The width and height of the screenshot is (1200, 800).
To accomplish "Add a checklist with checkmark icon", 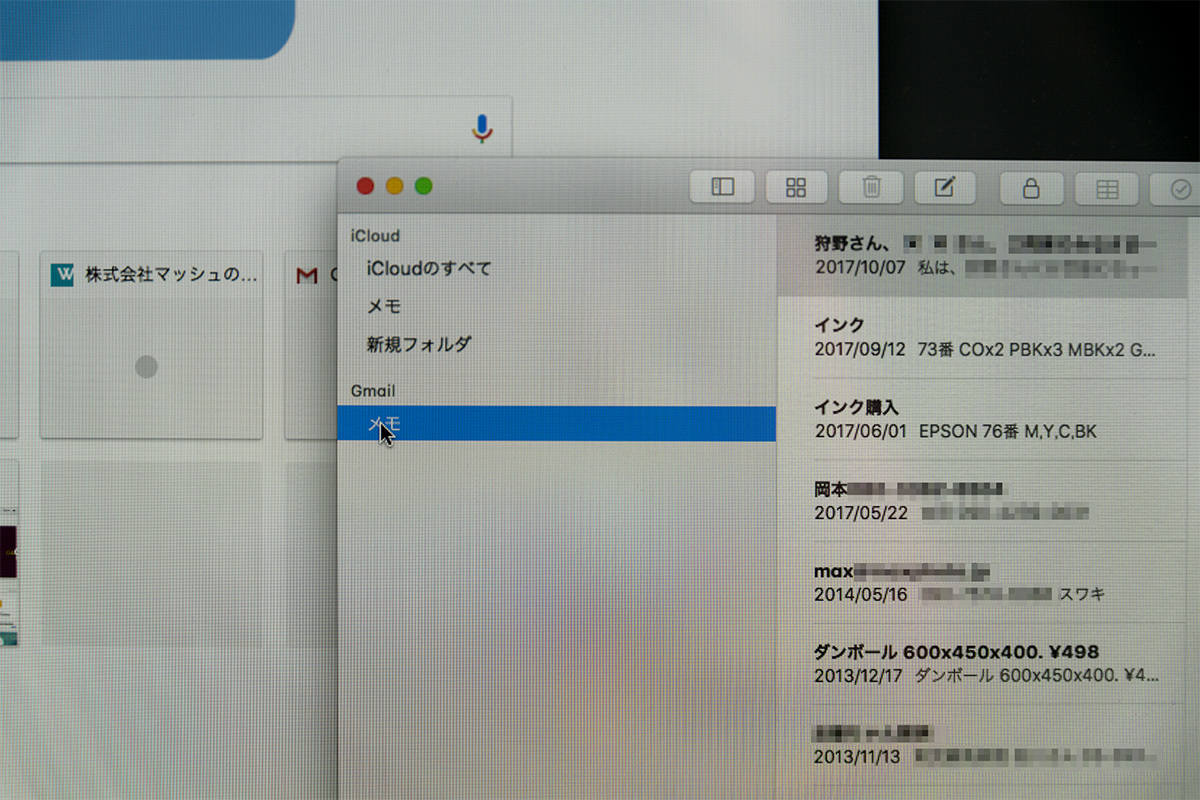I will (1177, 188).
